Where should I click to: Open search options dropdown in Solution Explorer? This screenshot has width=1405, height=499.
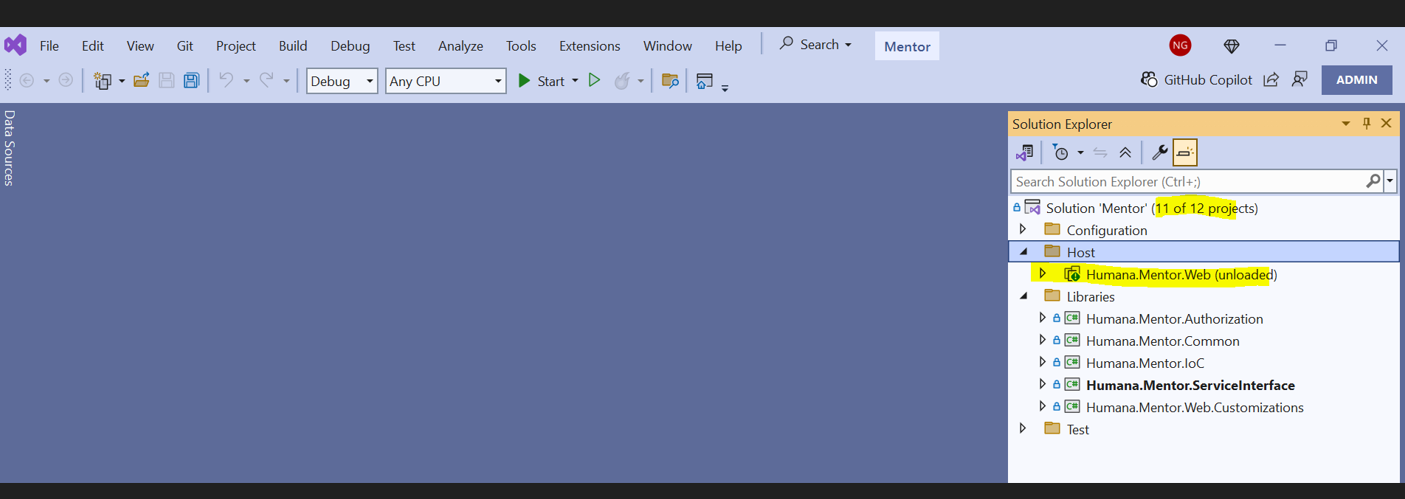tap(1391, 181)
